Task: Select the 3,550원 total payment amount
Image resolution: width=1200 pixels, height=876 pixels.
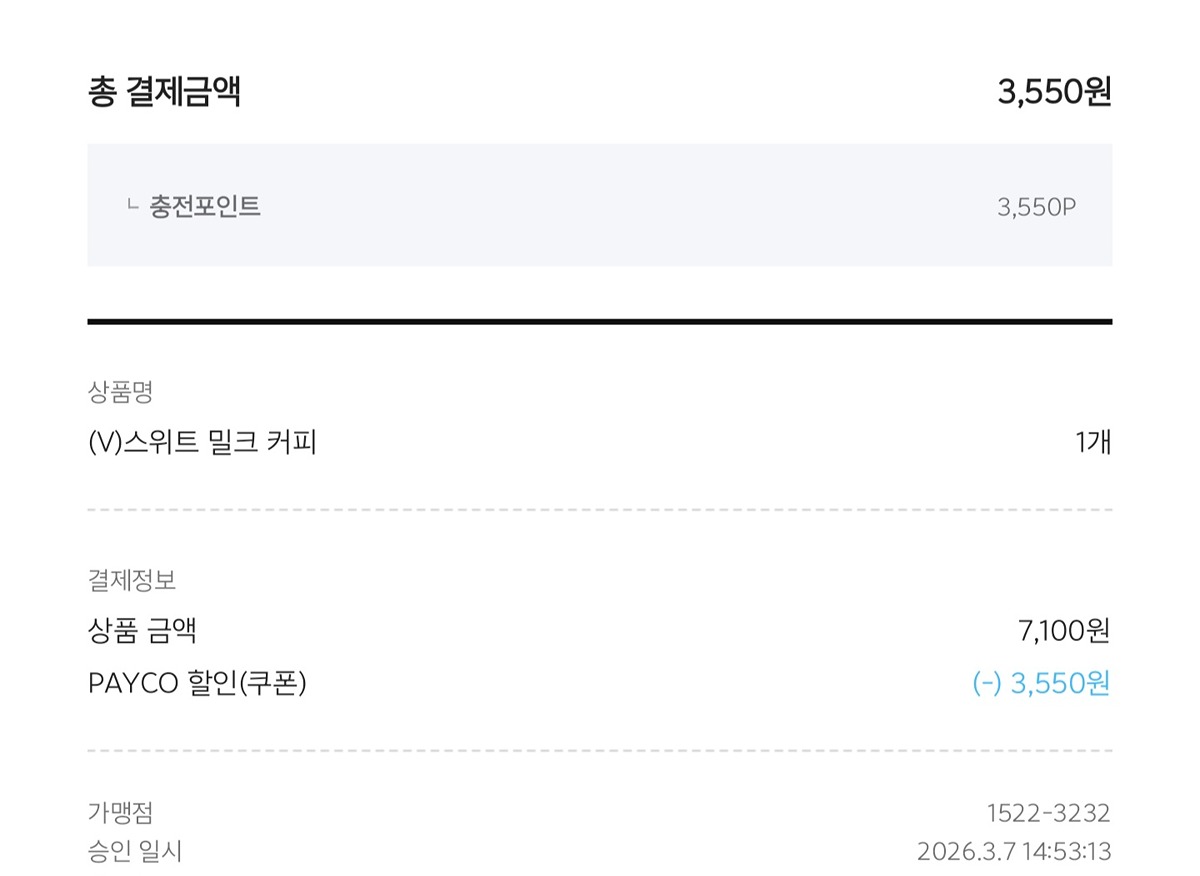Action: coord(1054,93)
